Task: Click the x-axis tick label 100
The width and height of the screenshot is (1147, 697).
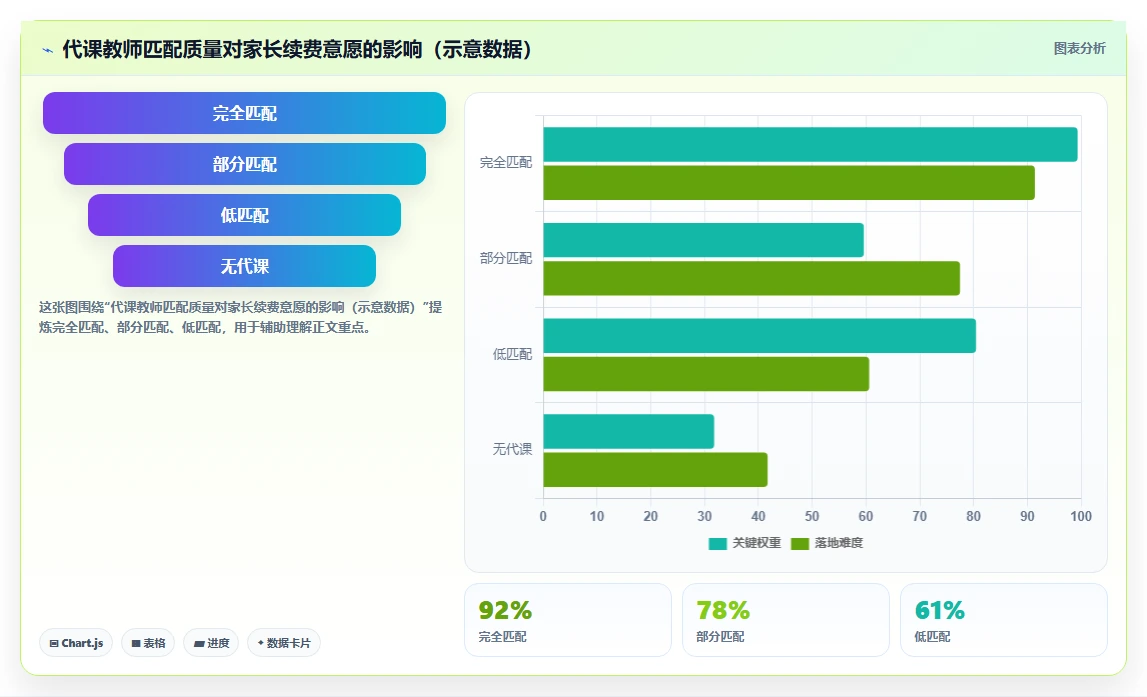Action: (1080, 516)
